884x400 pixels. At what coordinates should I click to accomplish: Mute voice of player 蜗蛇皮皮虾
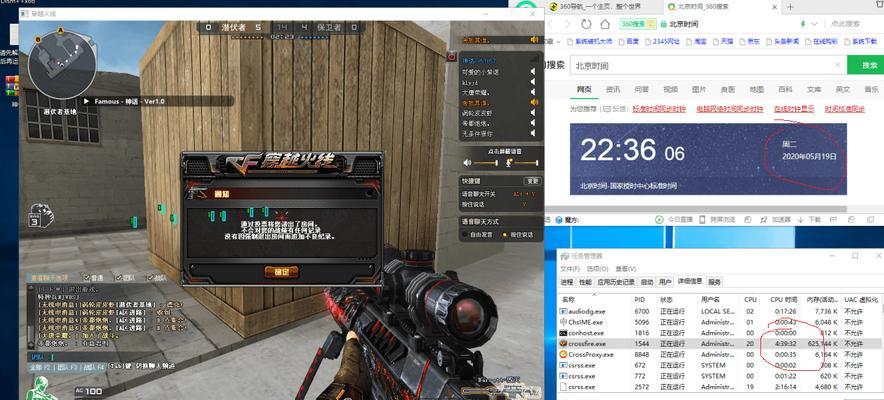532,113
